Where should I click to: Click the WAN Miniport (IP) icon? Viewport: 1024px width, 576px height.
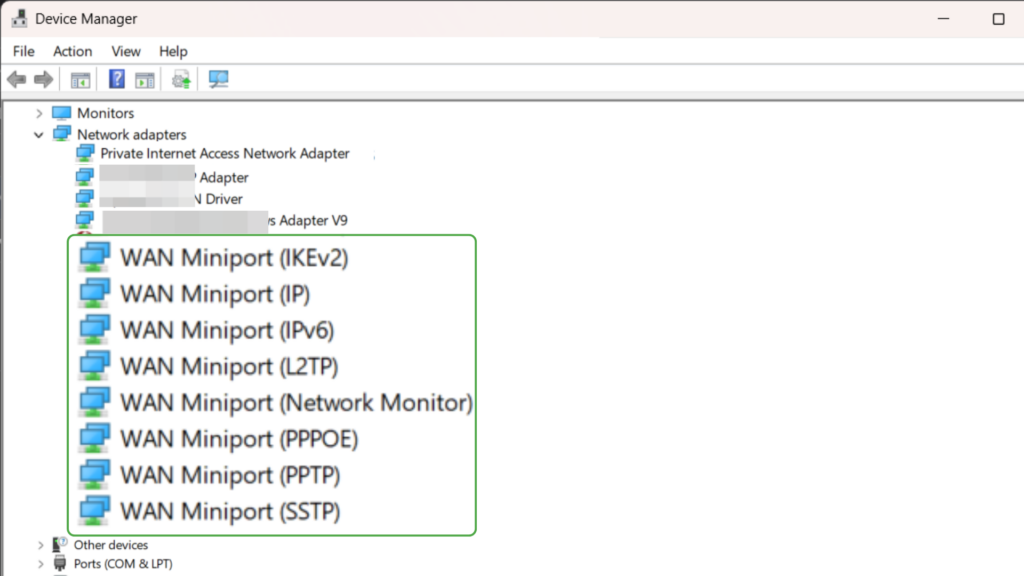(x=95, y=293)
